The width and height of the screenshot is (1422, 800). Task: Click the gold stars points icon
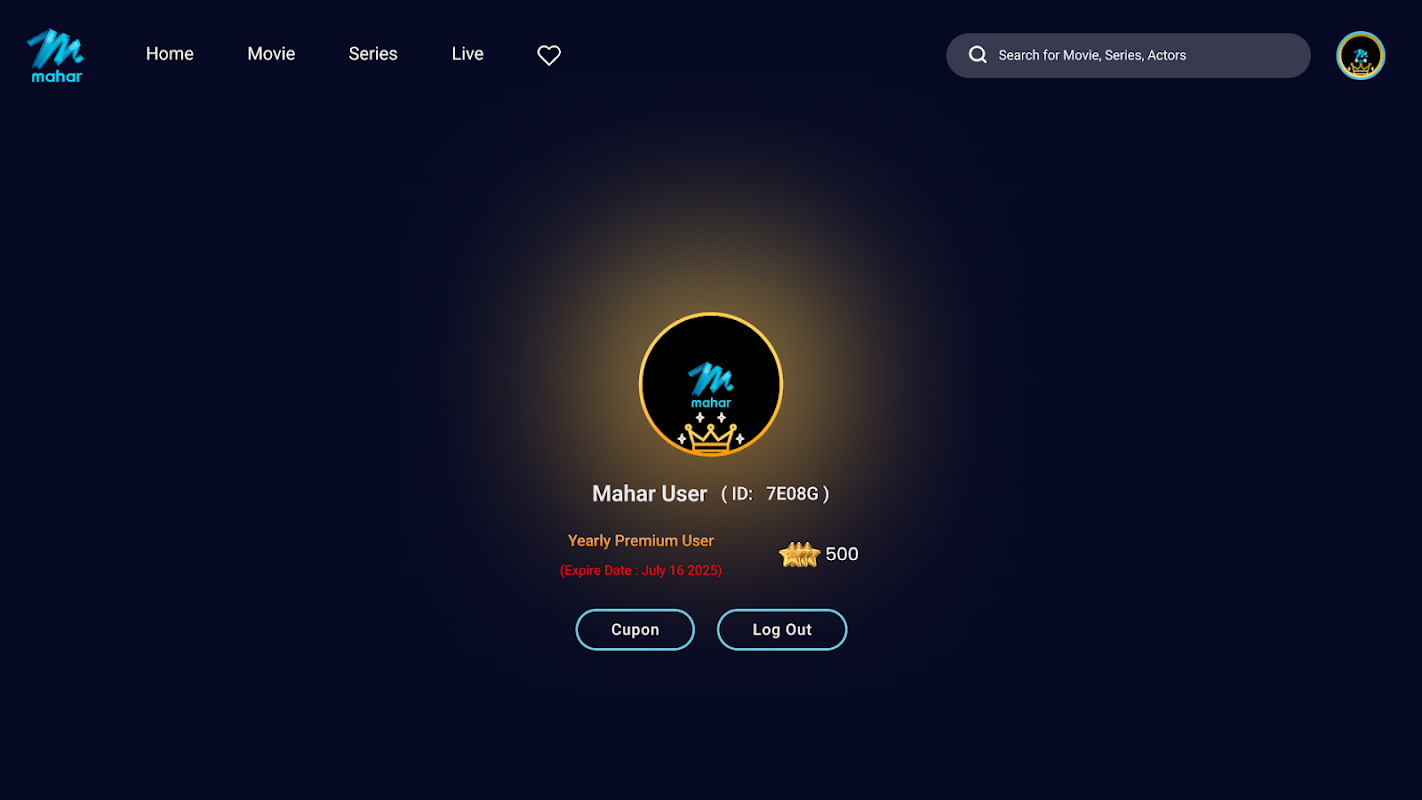click(x=799, y=555)
